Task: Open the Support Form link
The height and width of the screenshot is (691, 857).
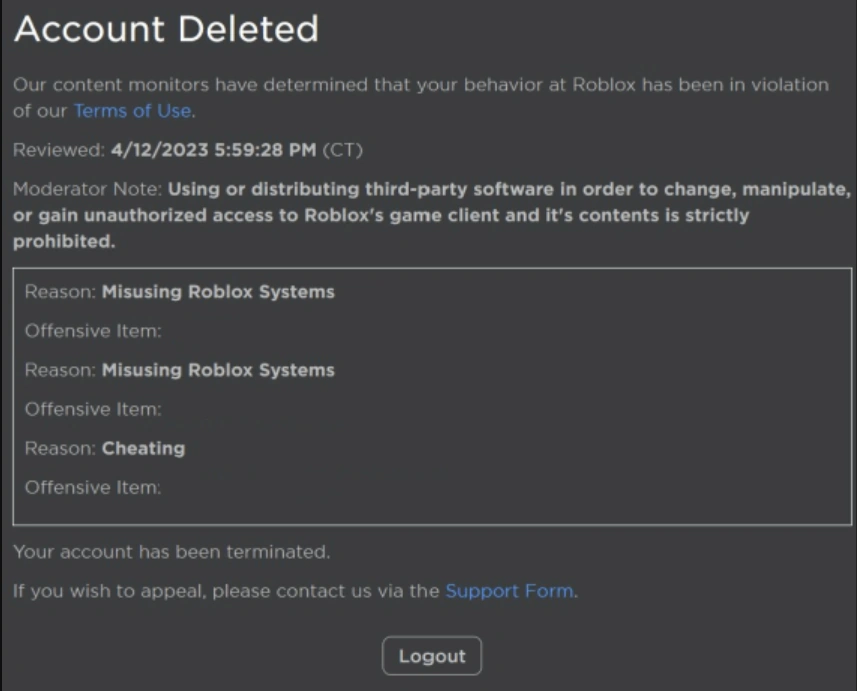Action: tap(509, 591)
